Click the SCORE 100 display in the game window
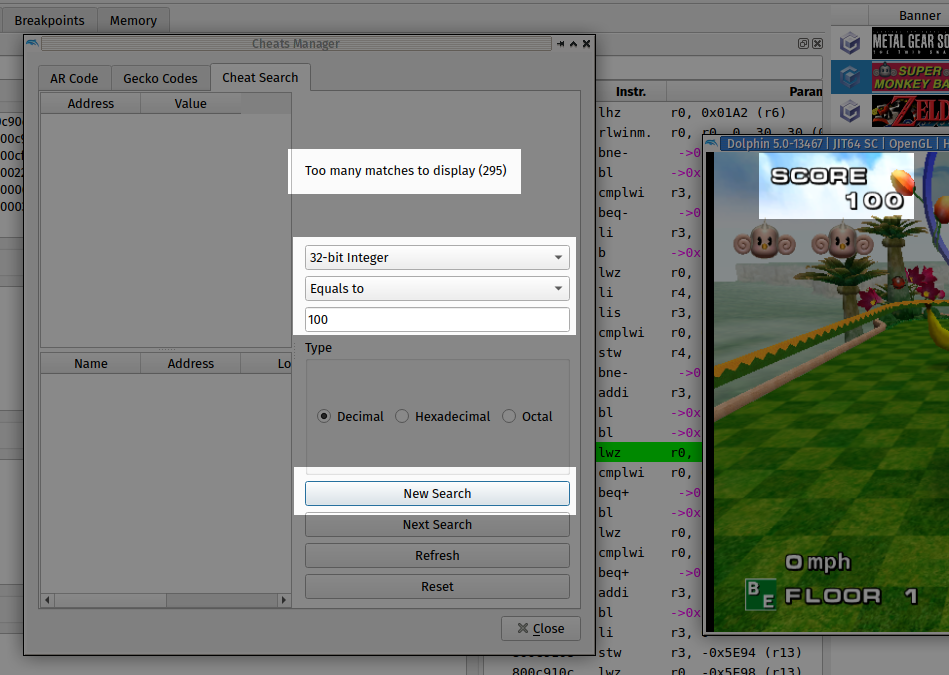 click(838, 188)
